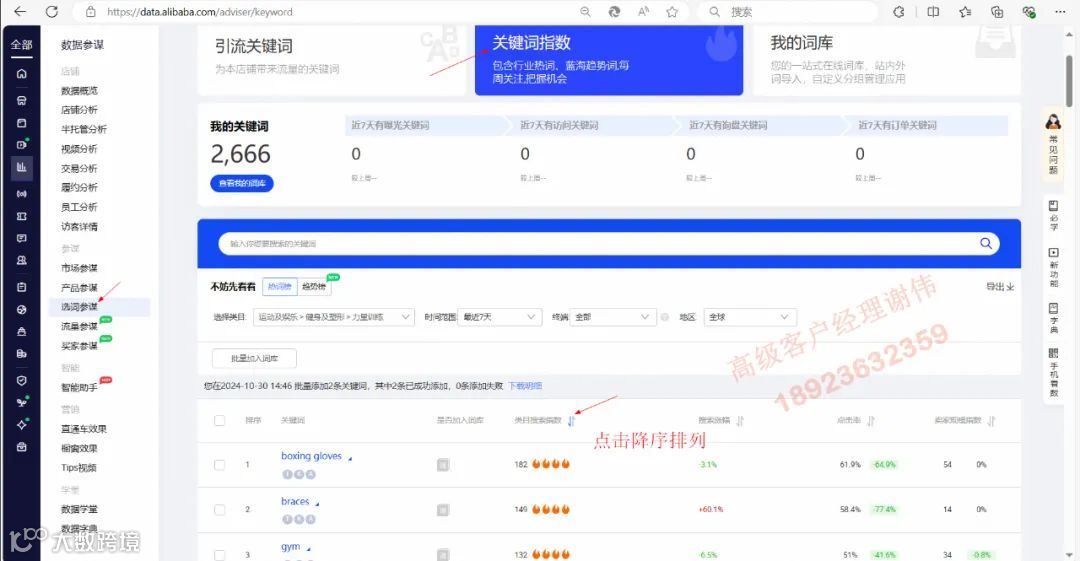Open the boxing gloves keyword link
Viewport: 1080px width, 561px height.
coord(311,456)
